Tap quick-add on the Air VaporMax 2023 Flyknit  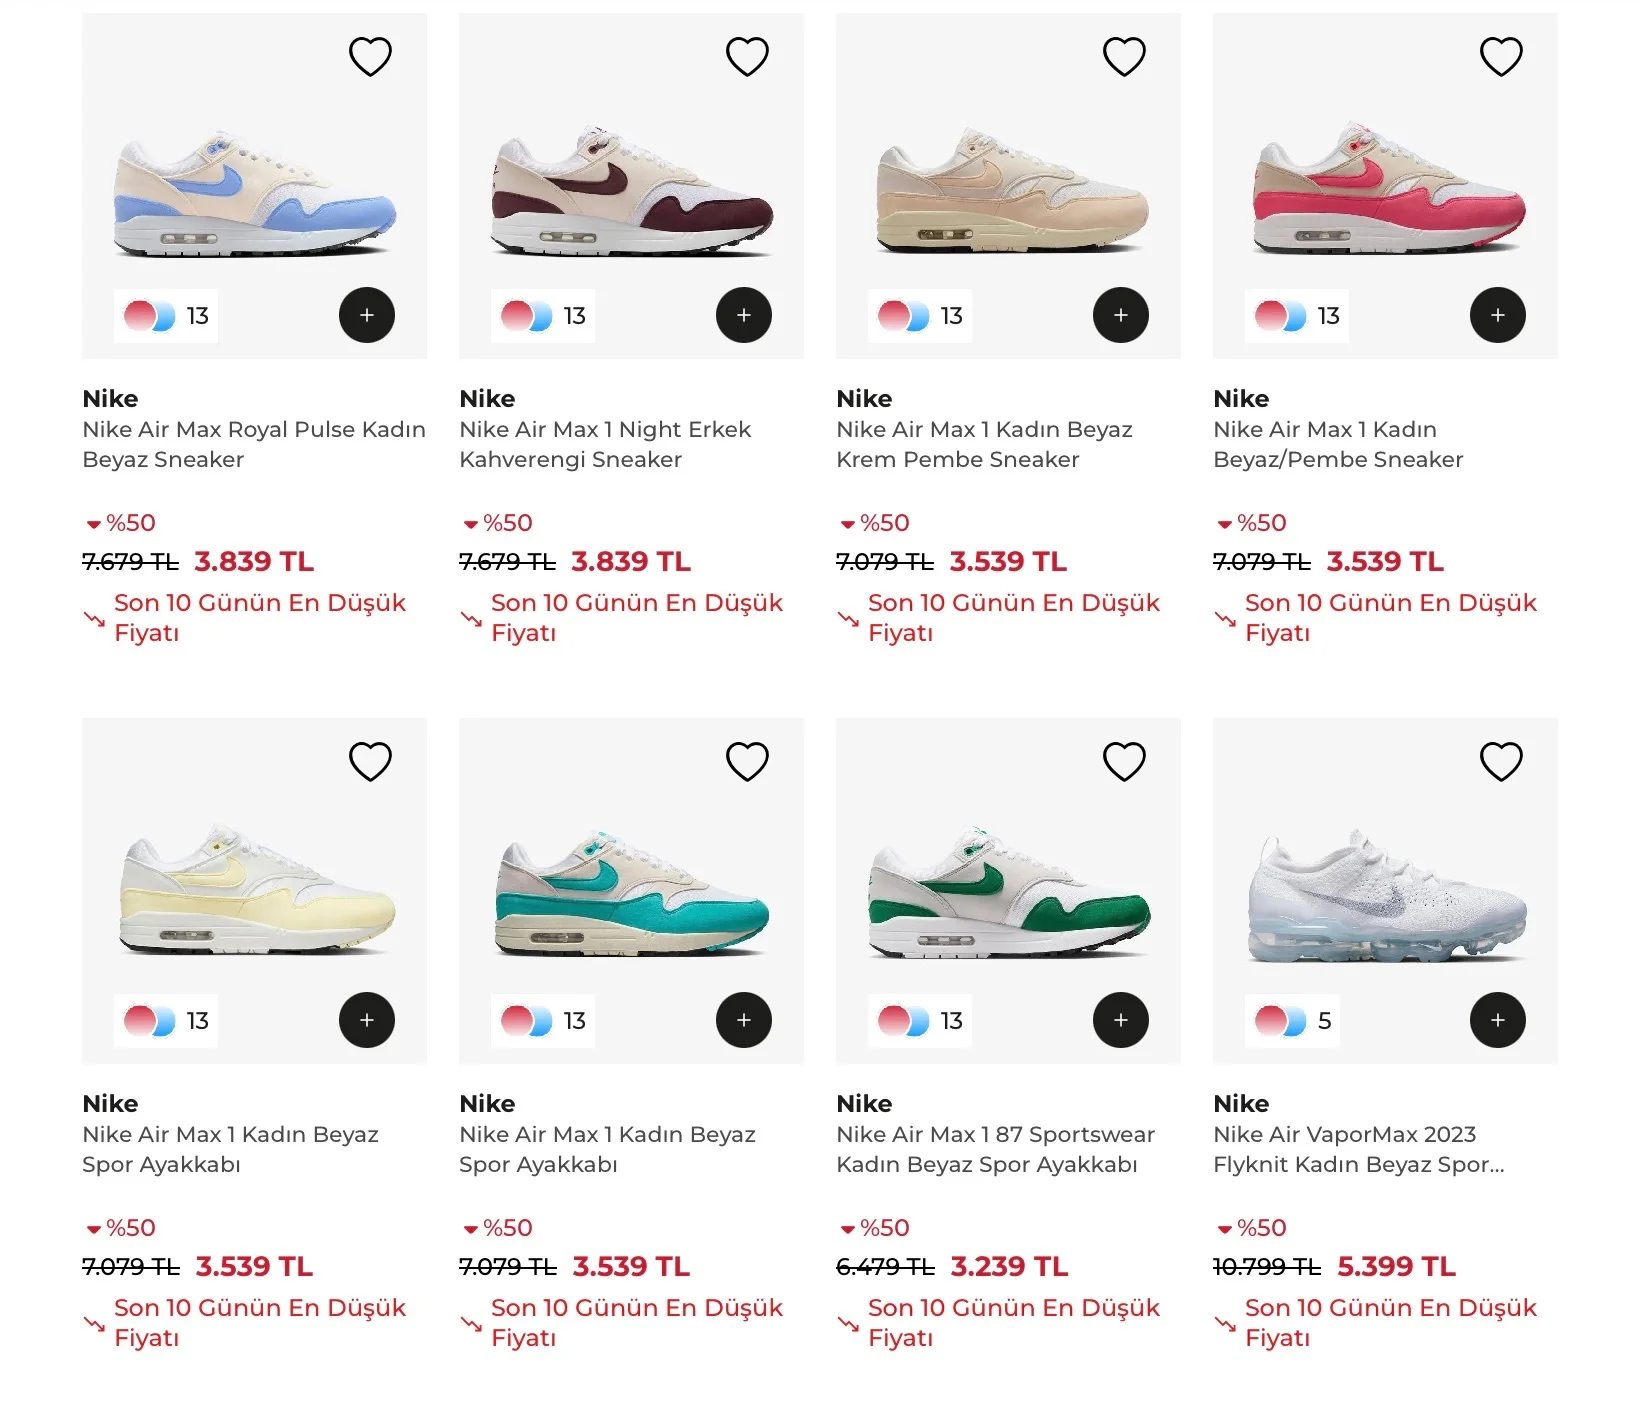[x=1498, y=1020]
